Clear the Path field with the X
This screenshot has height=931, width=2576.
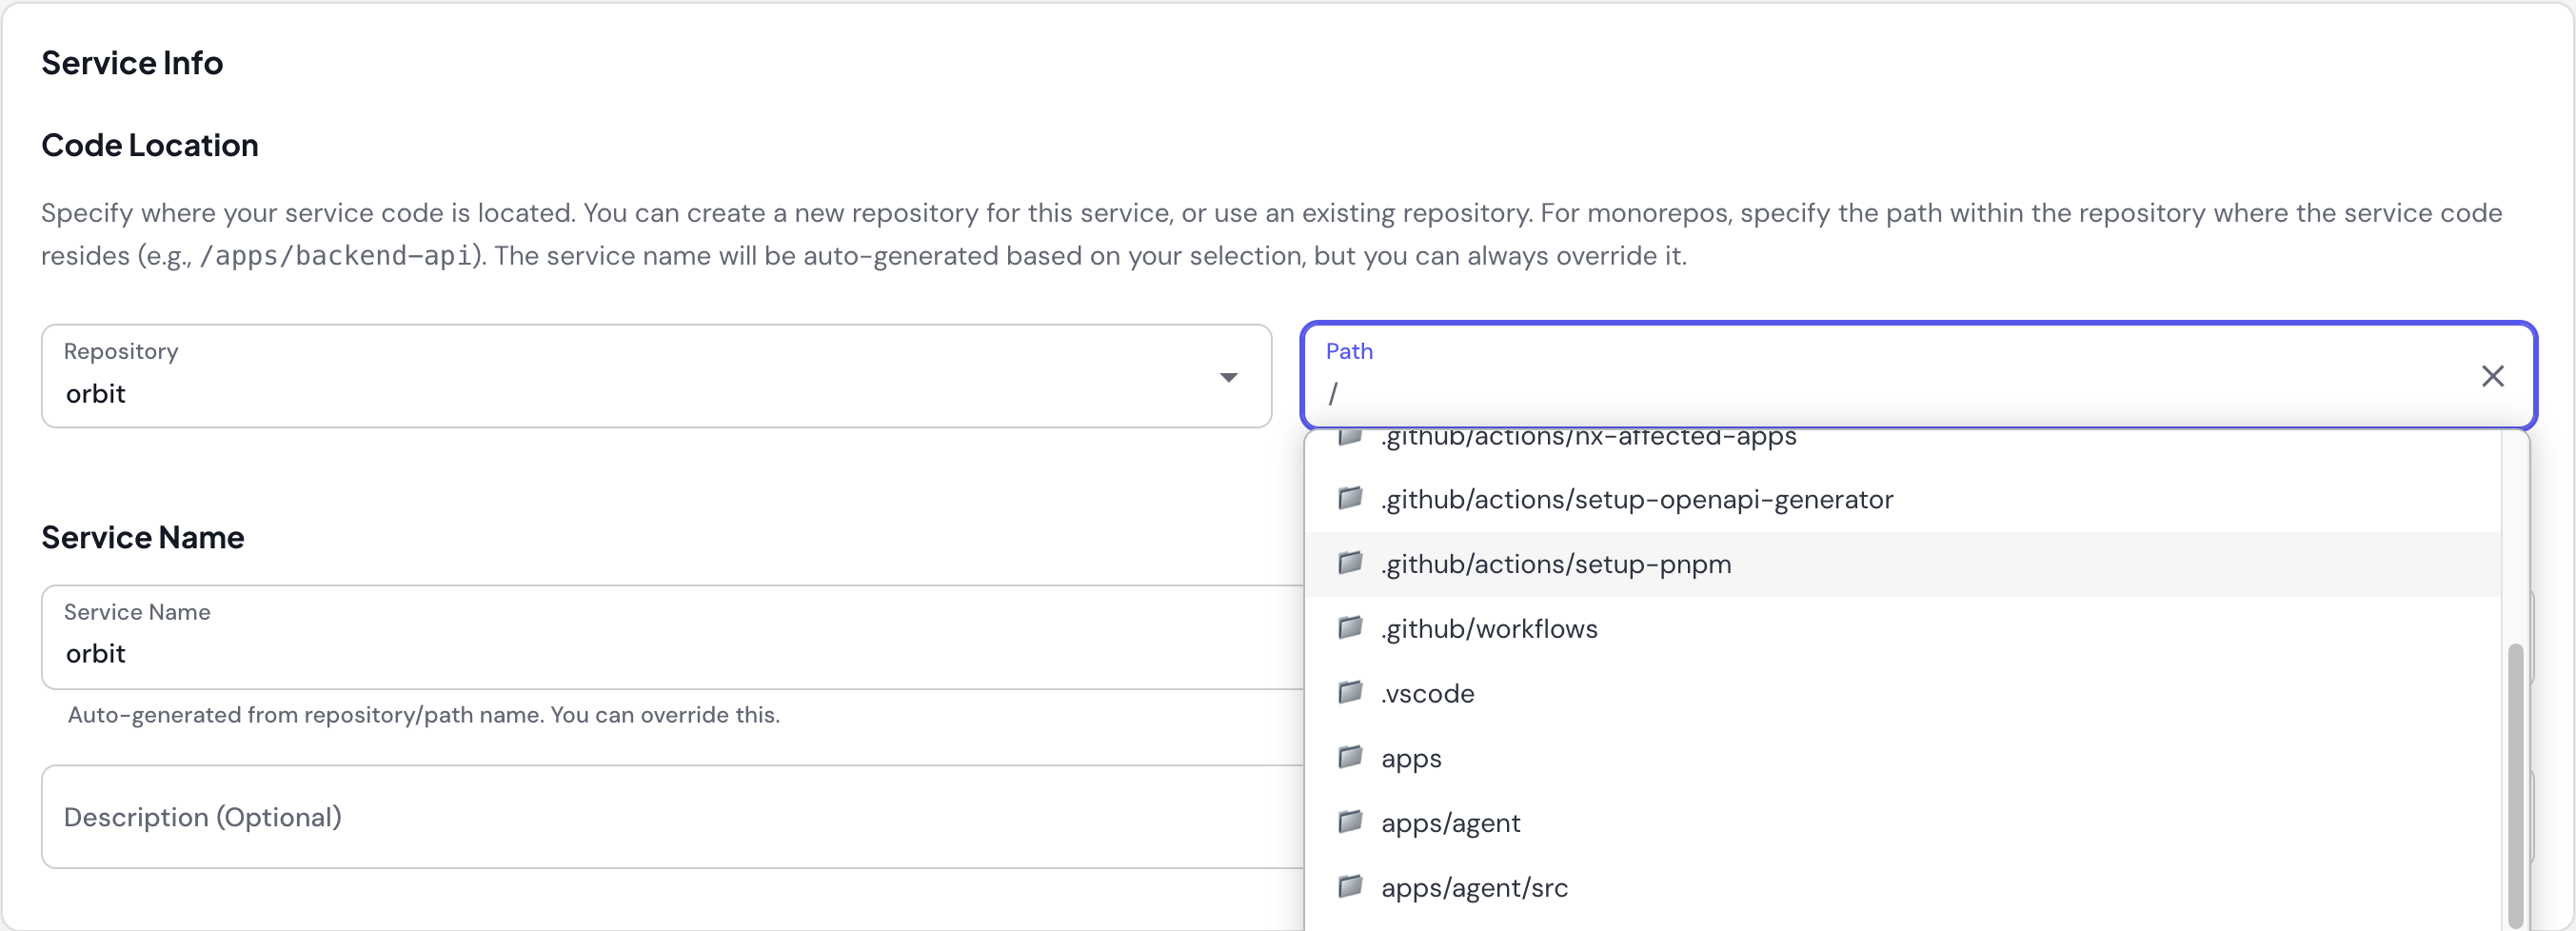pos(2494,376)
